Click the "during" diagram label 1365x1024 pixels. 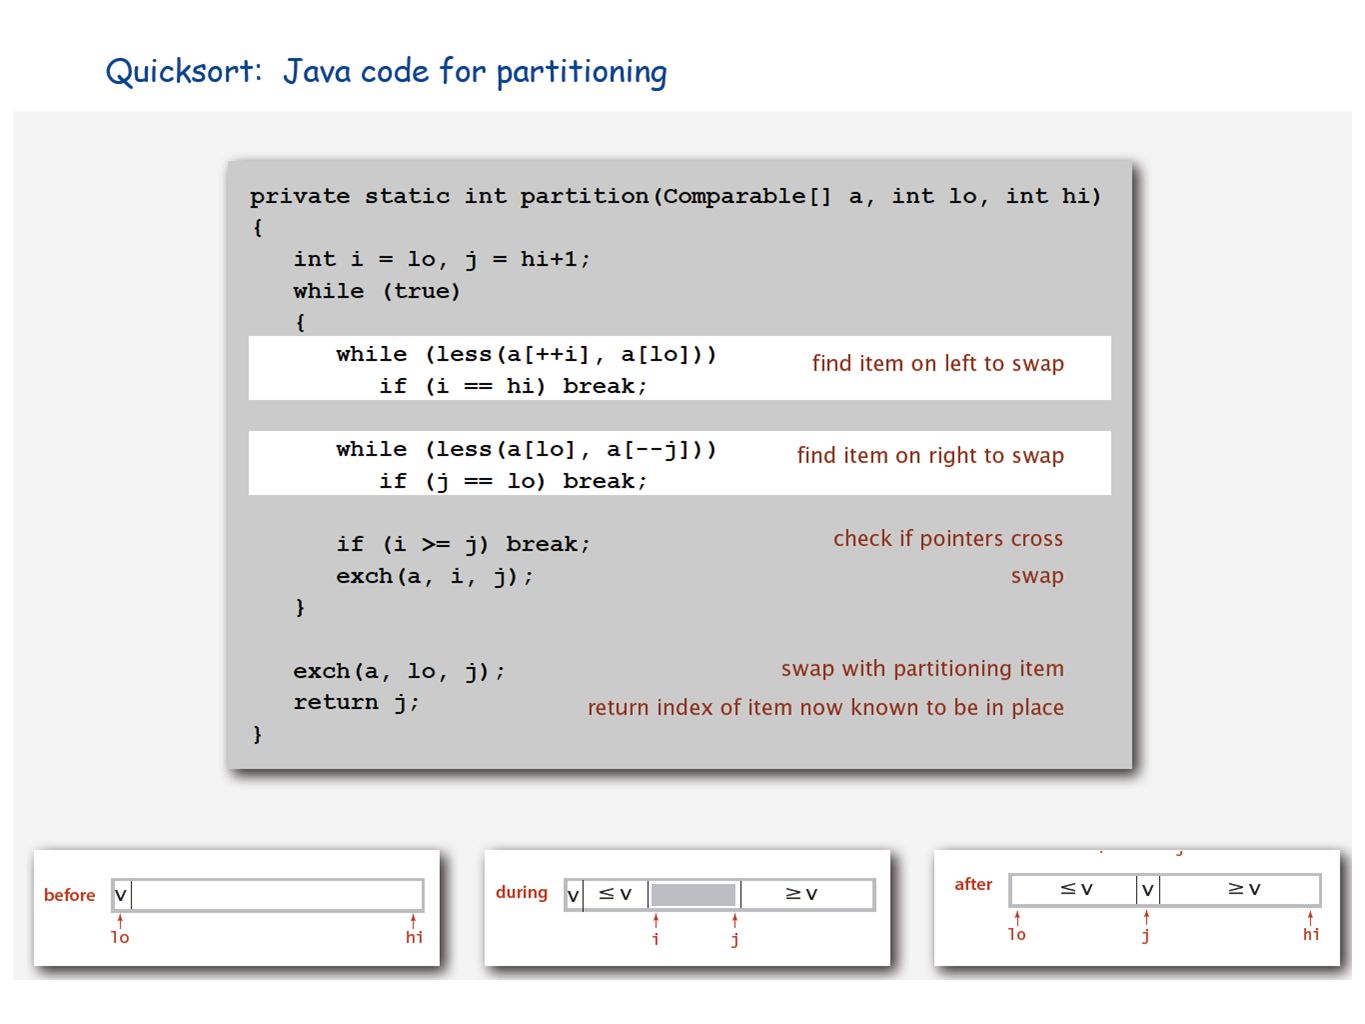tap(521, 892)
